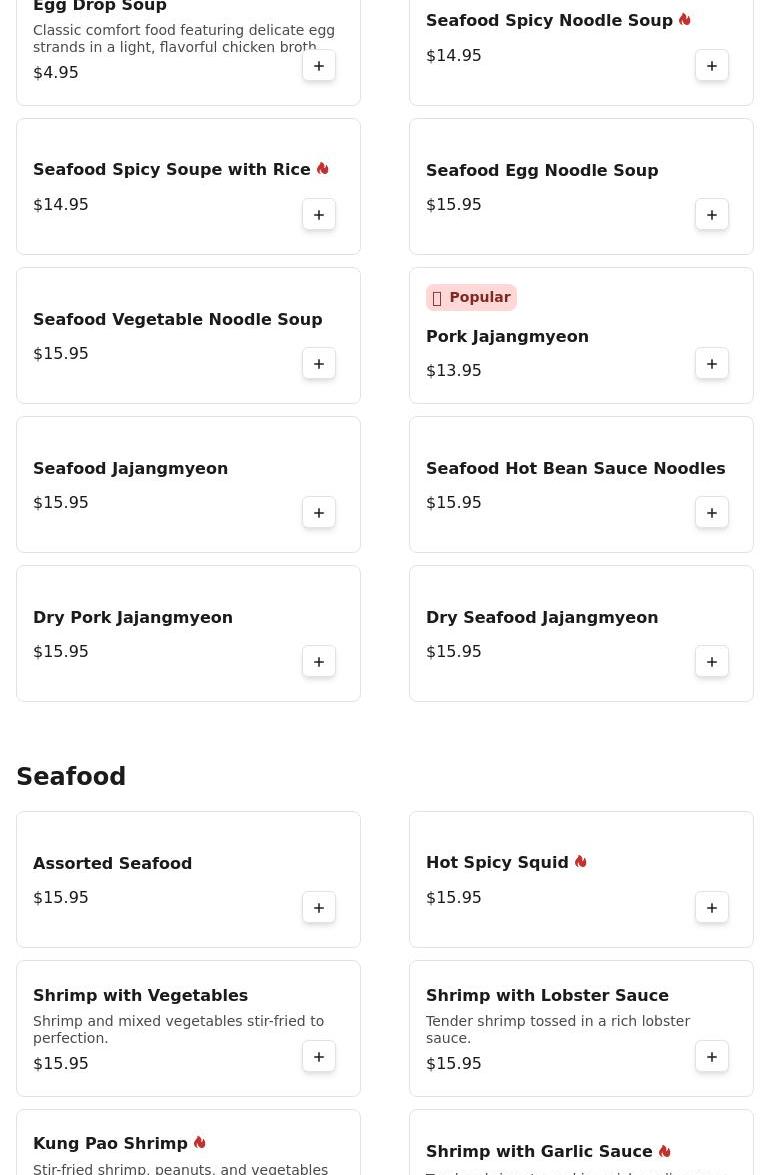Add Seafood Vegetable Noodle Soup to cart
This screenshot has height=1175, width=770.
(319, 364)
